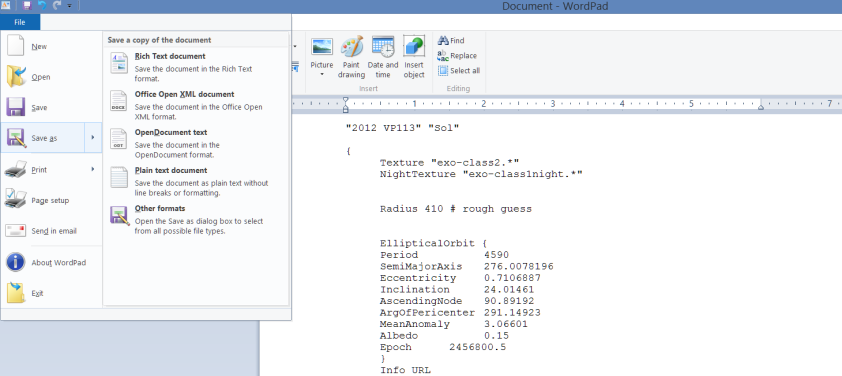
Task: Open About WordPad dialog
Action: pos(51,263)
